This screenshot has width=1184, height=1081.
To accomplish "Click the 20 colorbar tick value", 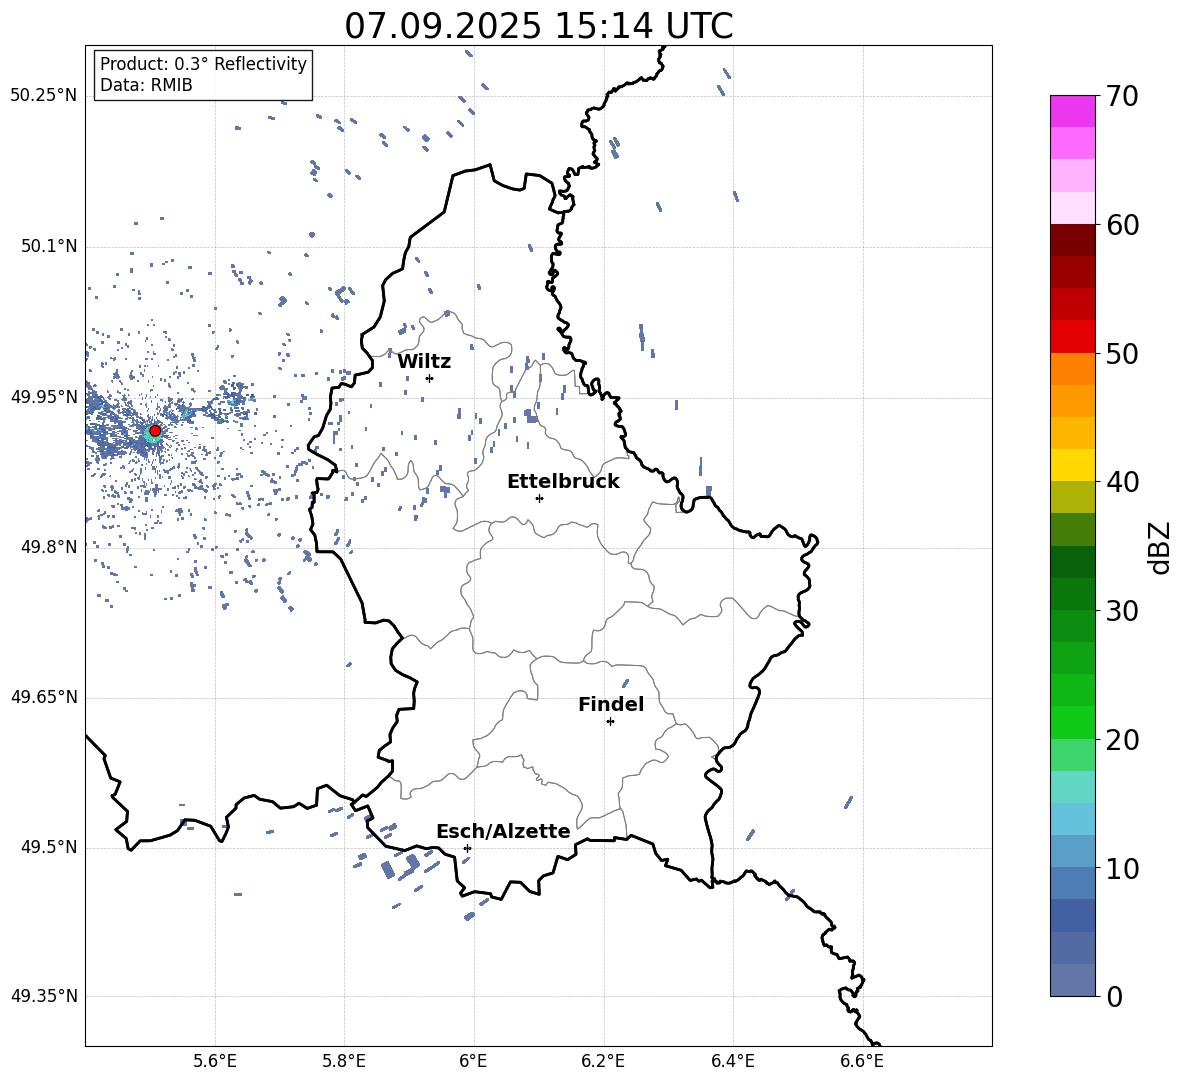I will pyautogui.click(x=1122, y=740).
